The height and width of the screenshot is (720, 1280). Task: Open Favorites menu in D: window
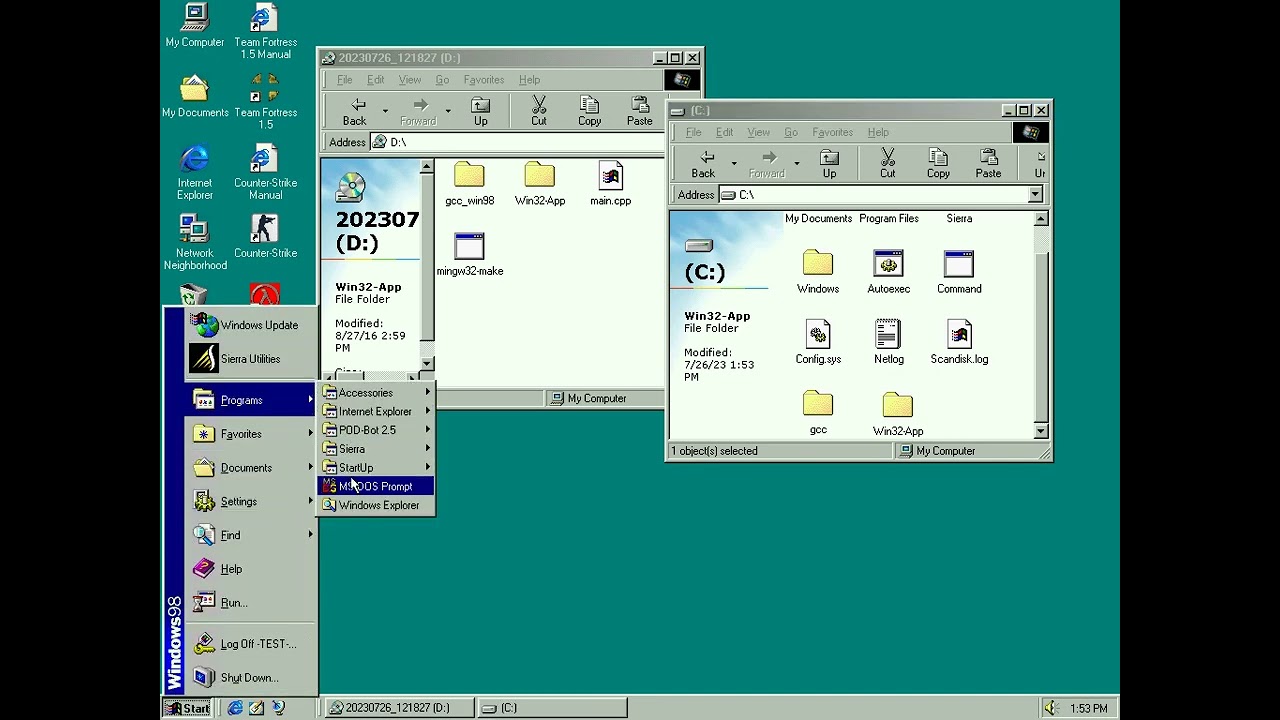[484, 80]
